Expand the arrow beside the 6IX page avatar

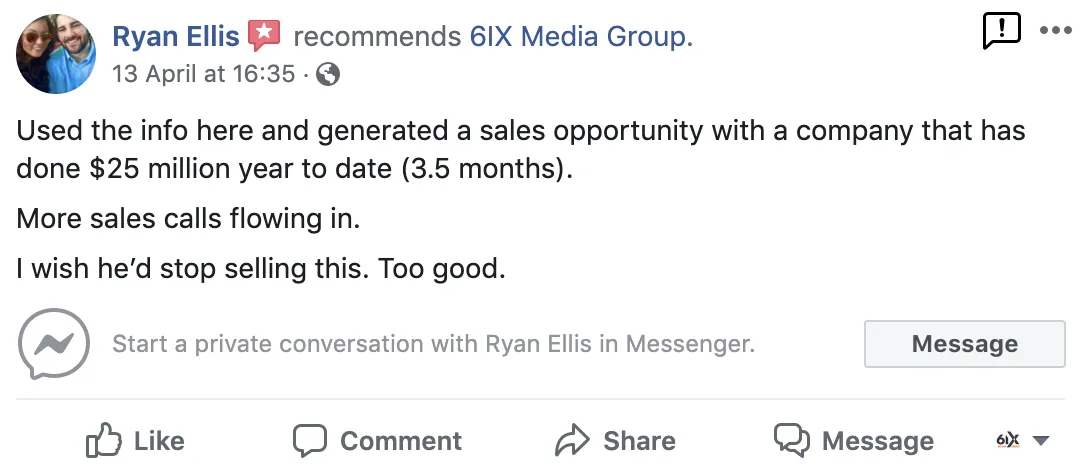1040,441
